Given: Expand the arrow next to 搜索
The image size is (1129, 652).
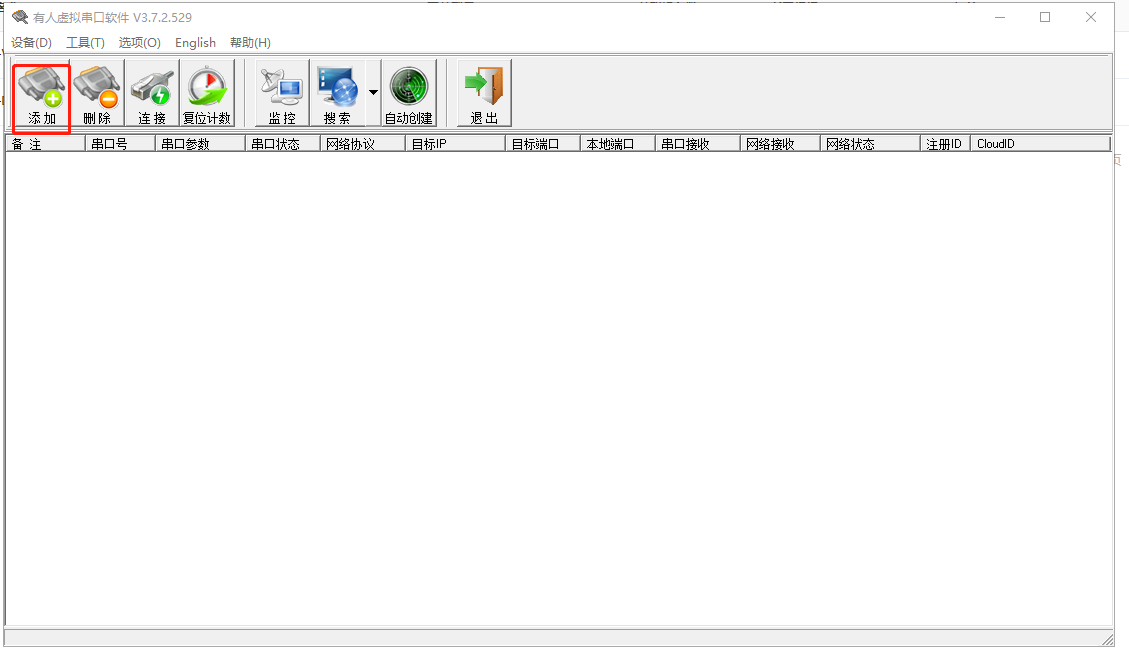Looking at the screenshot, I should 373,93.
